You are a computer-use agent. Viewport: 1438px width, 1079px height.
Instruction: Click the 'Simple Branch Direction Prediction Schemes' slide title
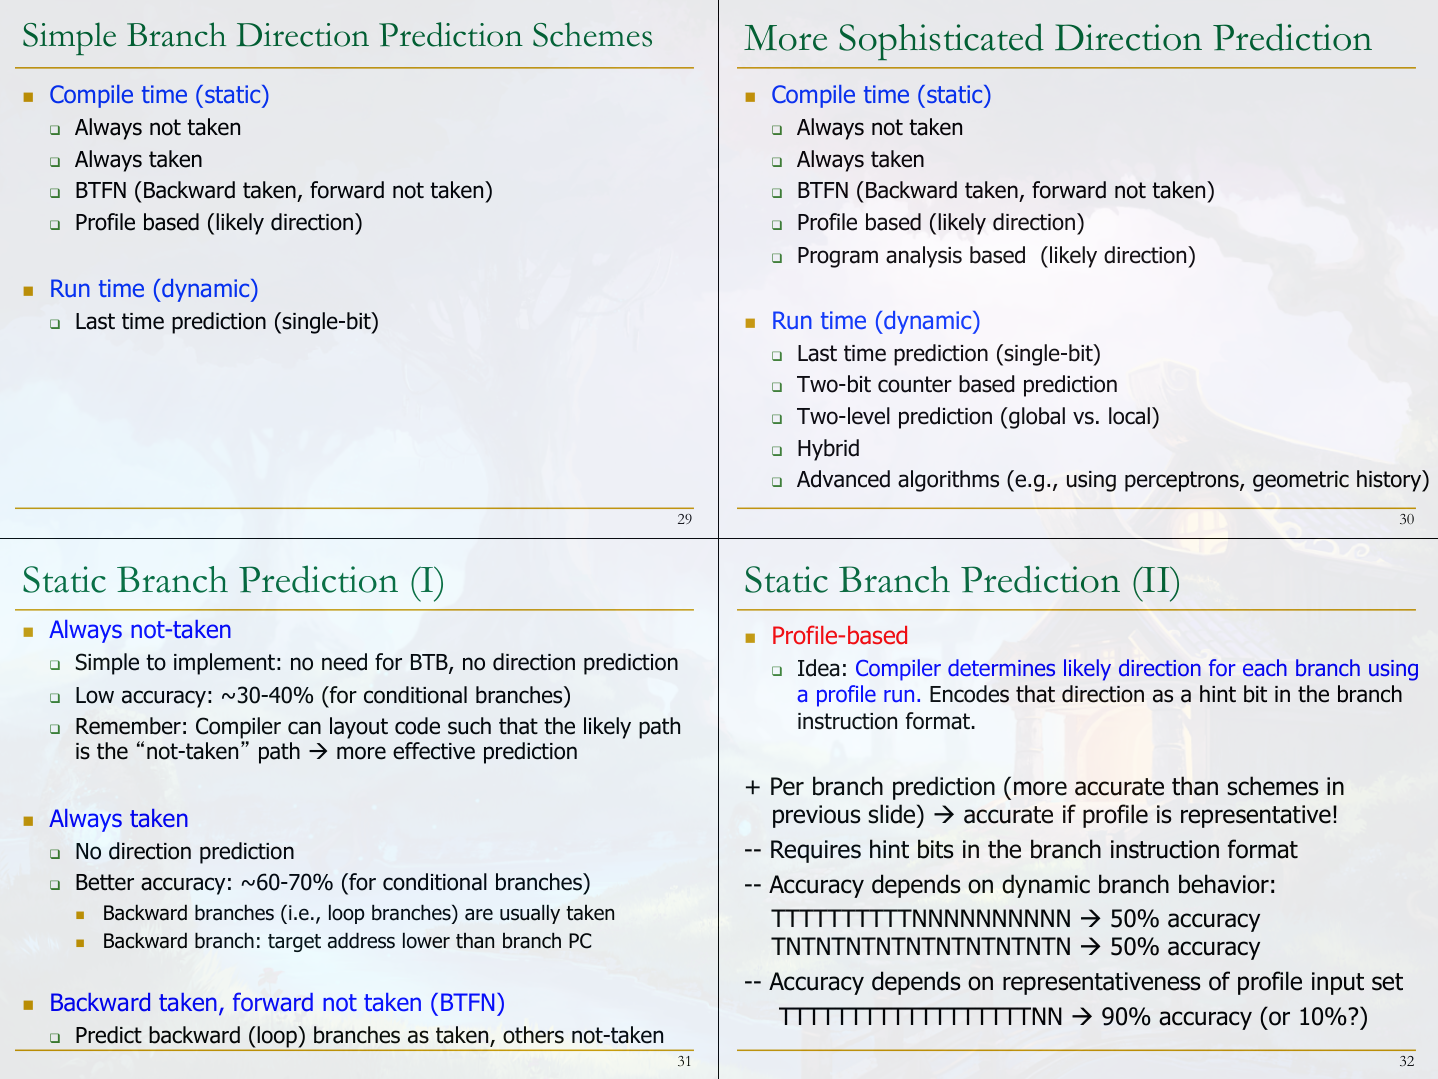[x=337, y=36]
